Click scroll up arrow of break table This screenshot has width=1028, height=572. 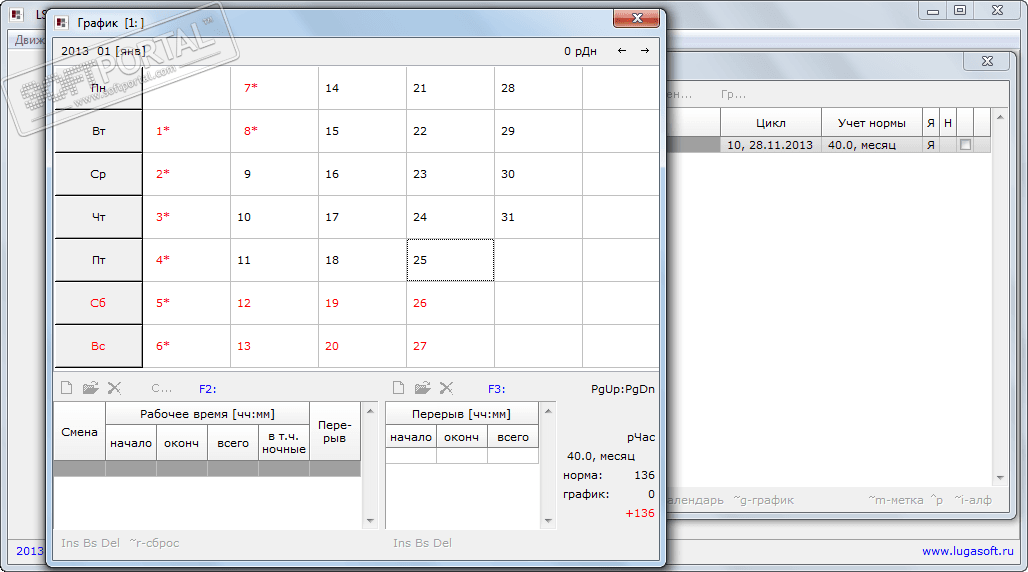[548, 411]
